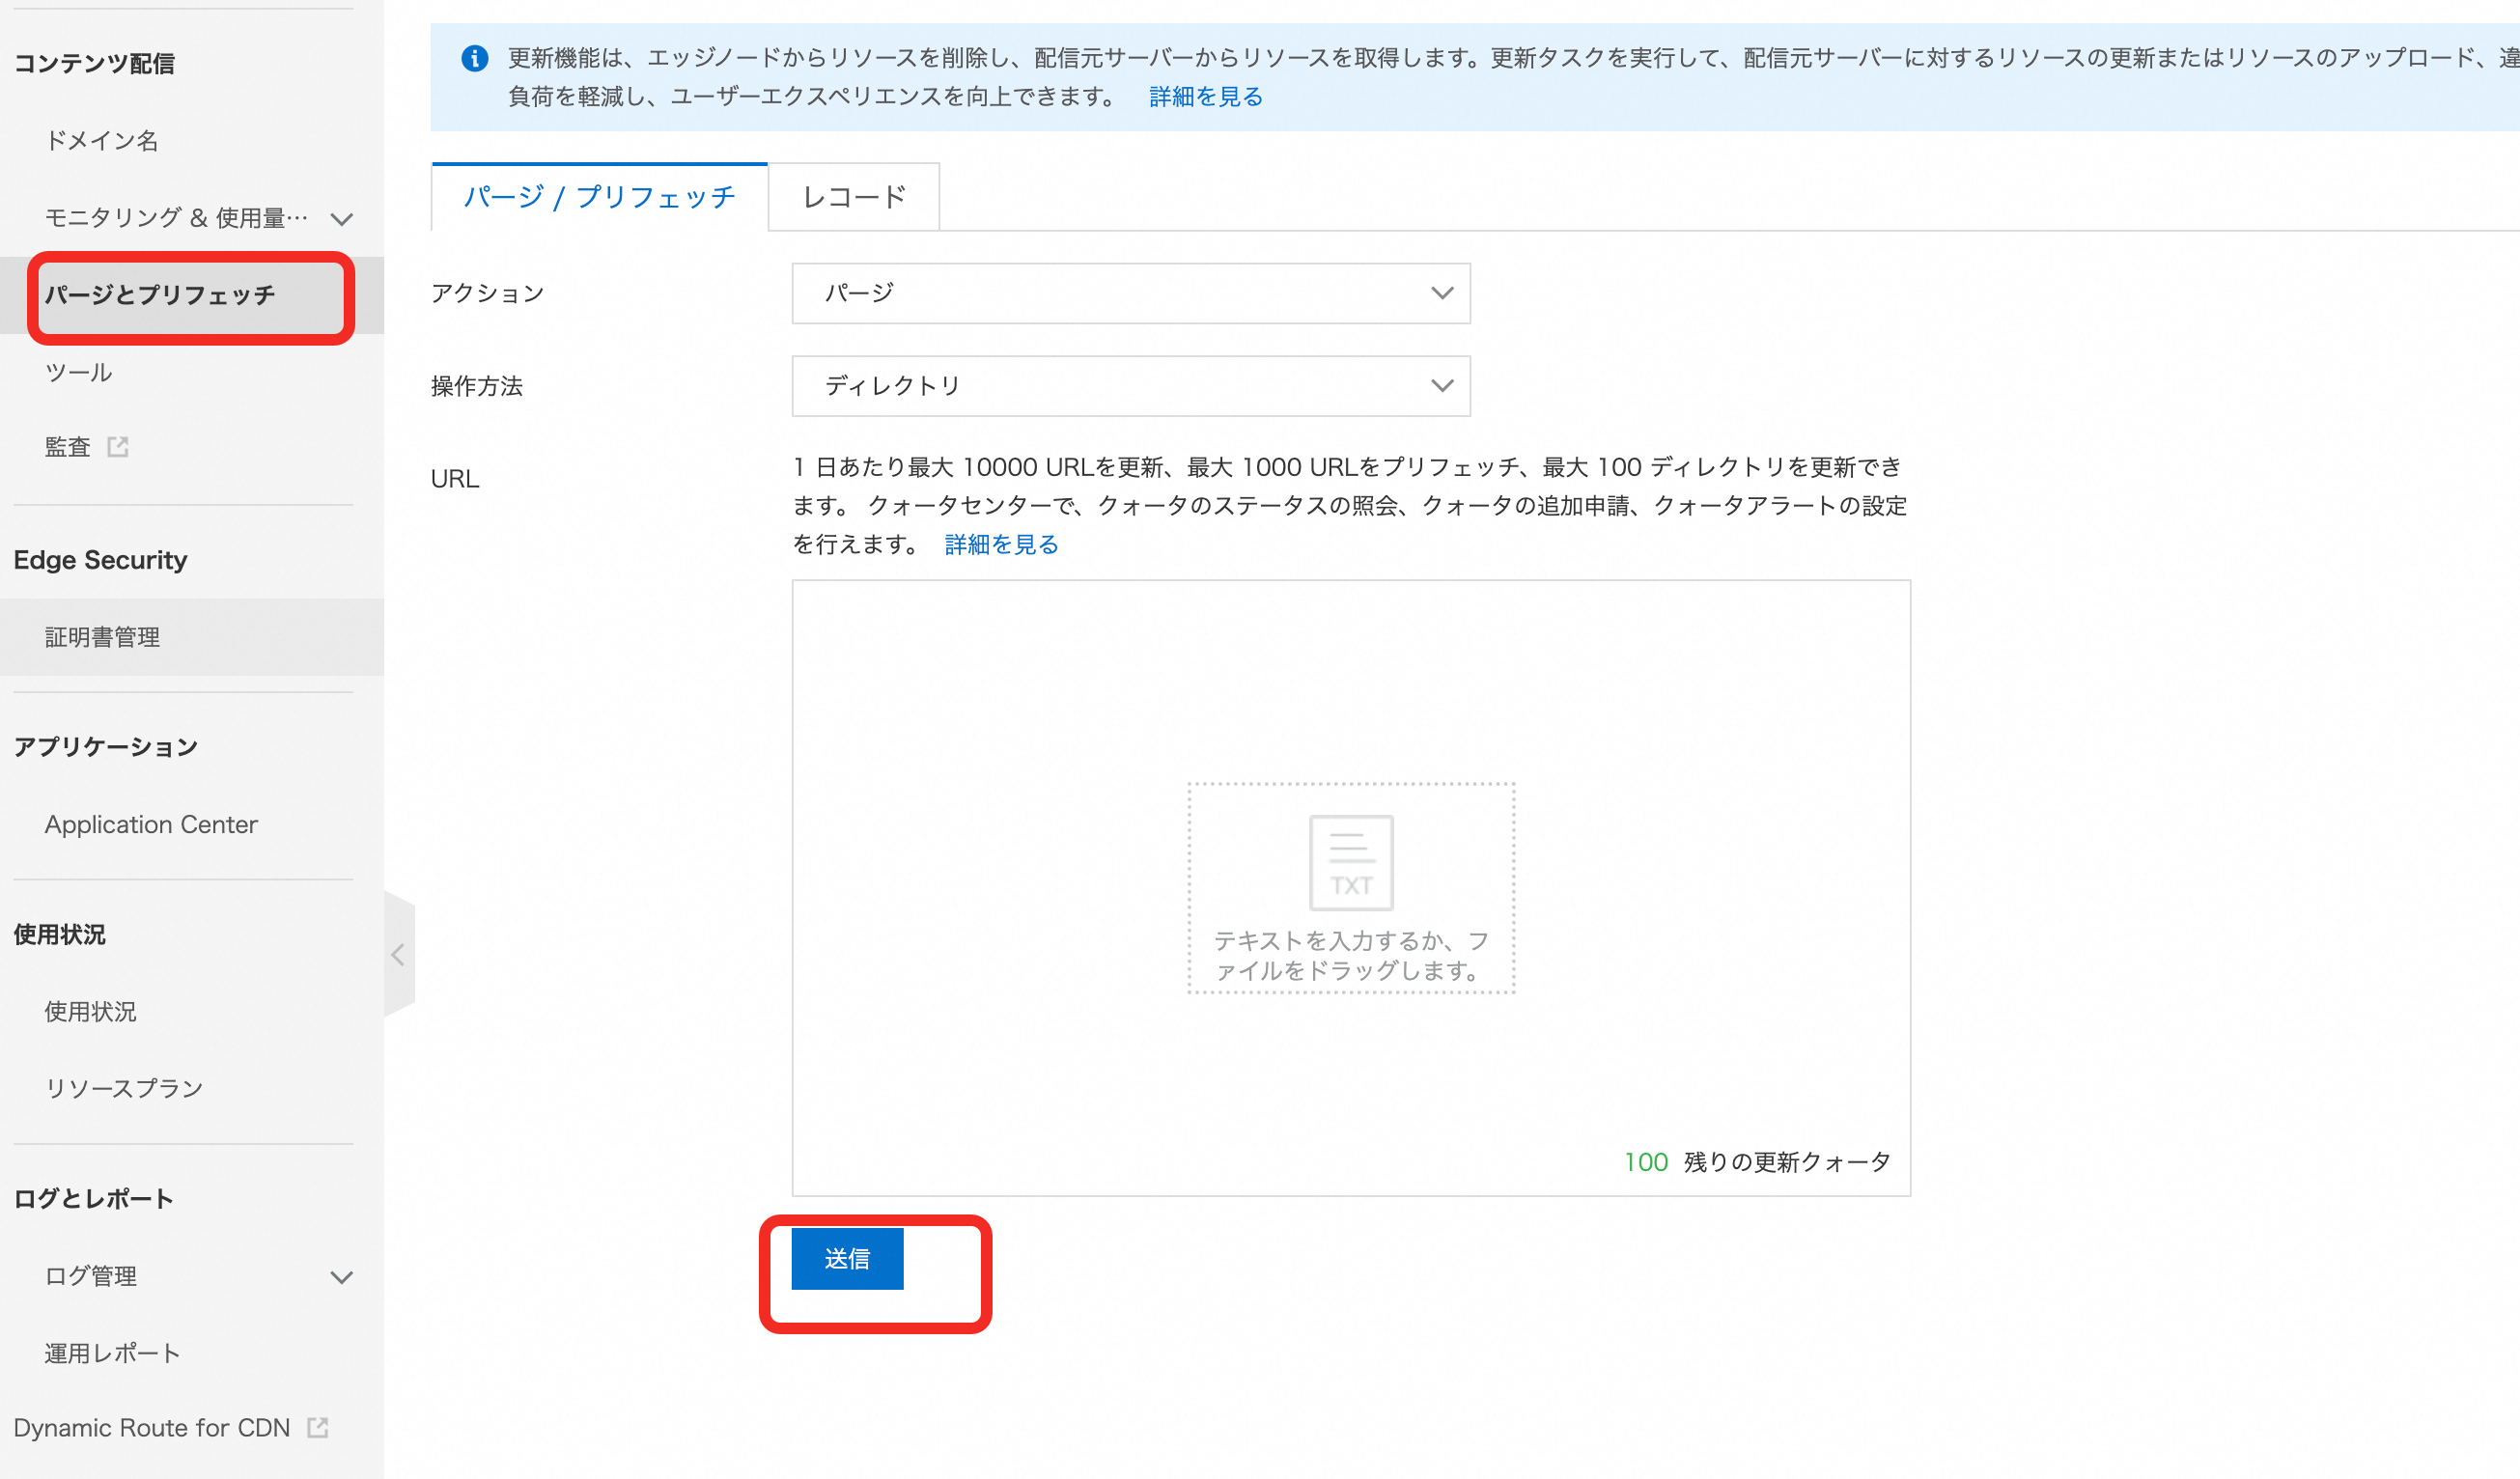Viewport: 2520px width, 1479px height.
Task: Select the パージ / プリフェッチ tab
Action: [x=597, y=197]
